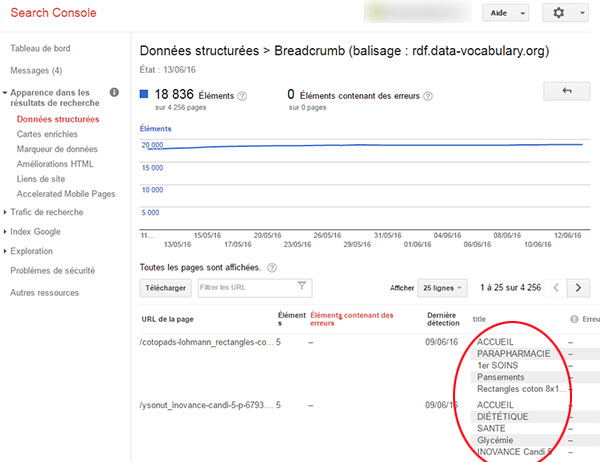Click help icon beside Éléments contenant des erreurs

coord(428,96)
